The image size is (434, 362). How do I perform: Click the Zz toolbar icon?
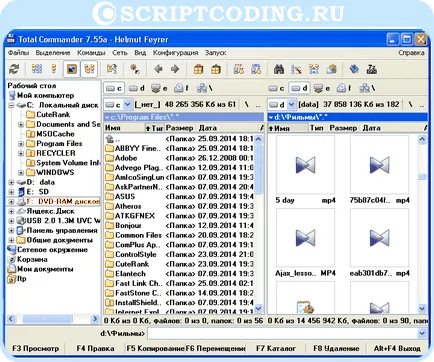tap(371, 69)
